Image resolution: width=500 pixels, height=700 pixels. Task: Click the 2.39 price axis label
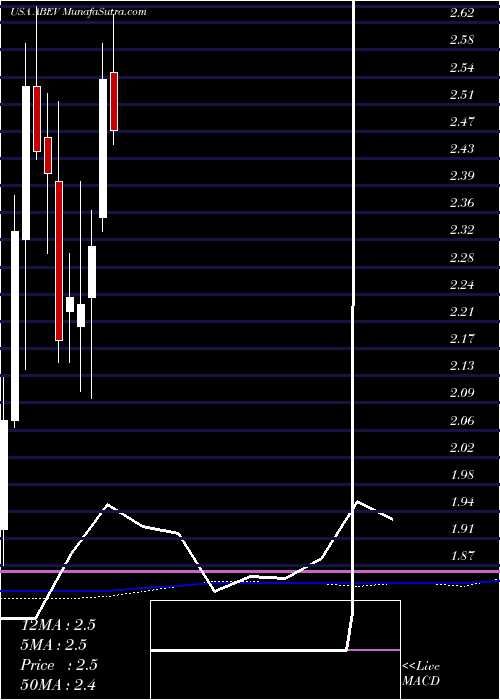462,175
